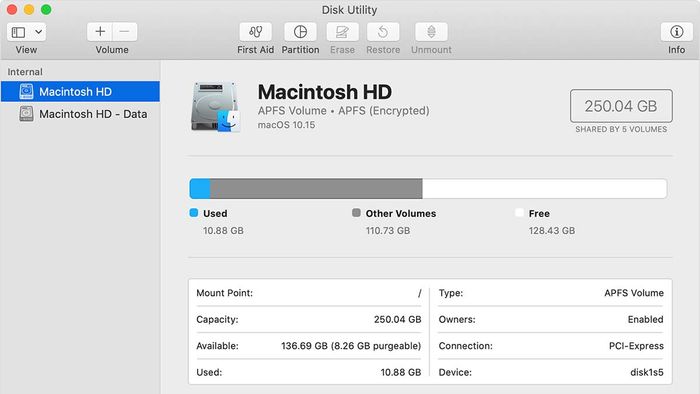Click the gray Other Volumes bar segment
Viewport: 700px width, 394px height.
(x=316, y=189)
